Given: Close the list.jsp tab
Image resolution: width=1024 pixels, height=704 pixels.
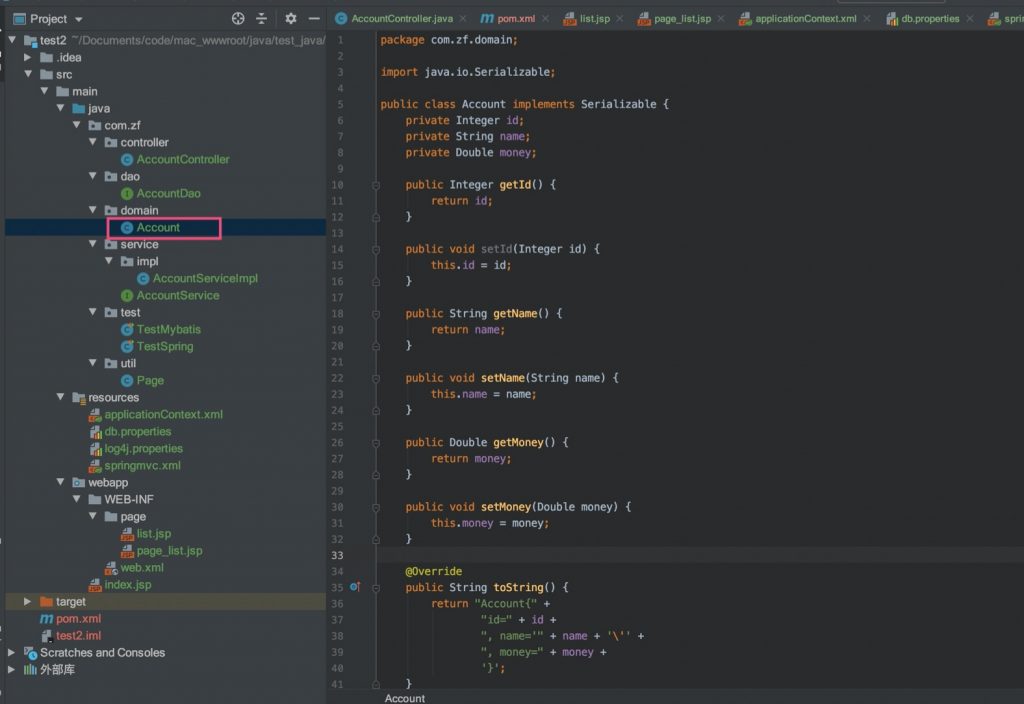Looking at the screenshot, I should 620,19.
